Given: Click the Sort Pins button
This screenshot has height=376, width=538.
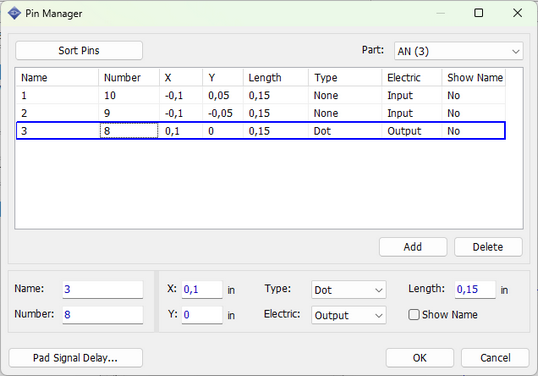Looking at the screenshot, I should coord(79,50).
